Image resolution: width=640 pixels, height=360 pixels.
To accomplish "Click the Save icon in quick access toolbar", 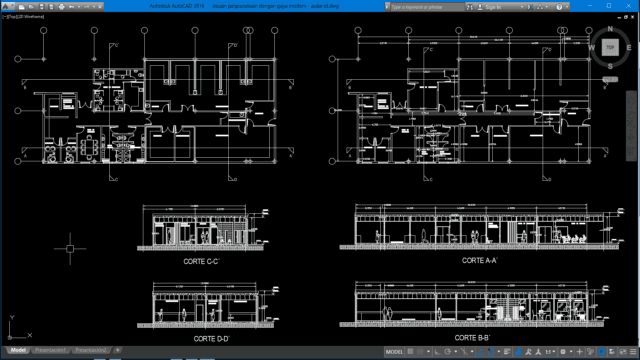I will 42,7.
